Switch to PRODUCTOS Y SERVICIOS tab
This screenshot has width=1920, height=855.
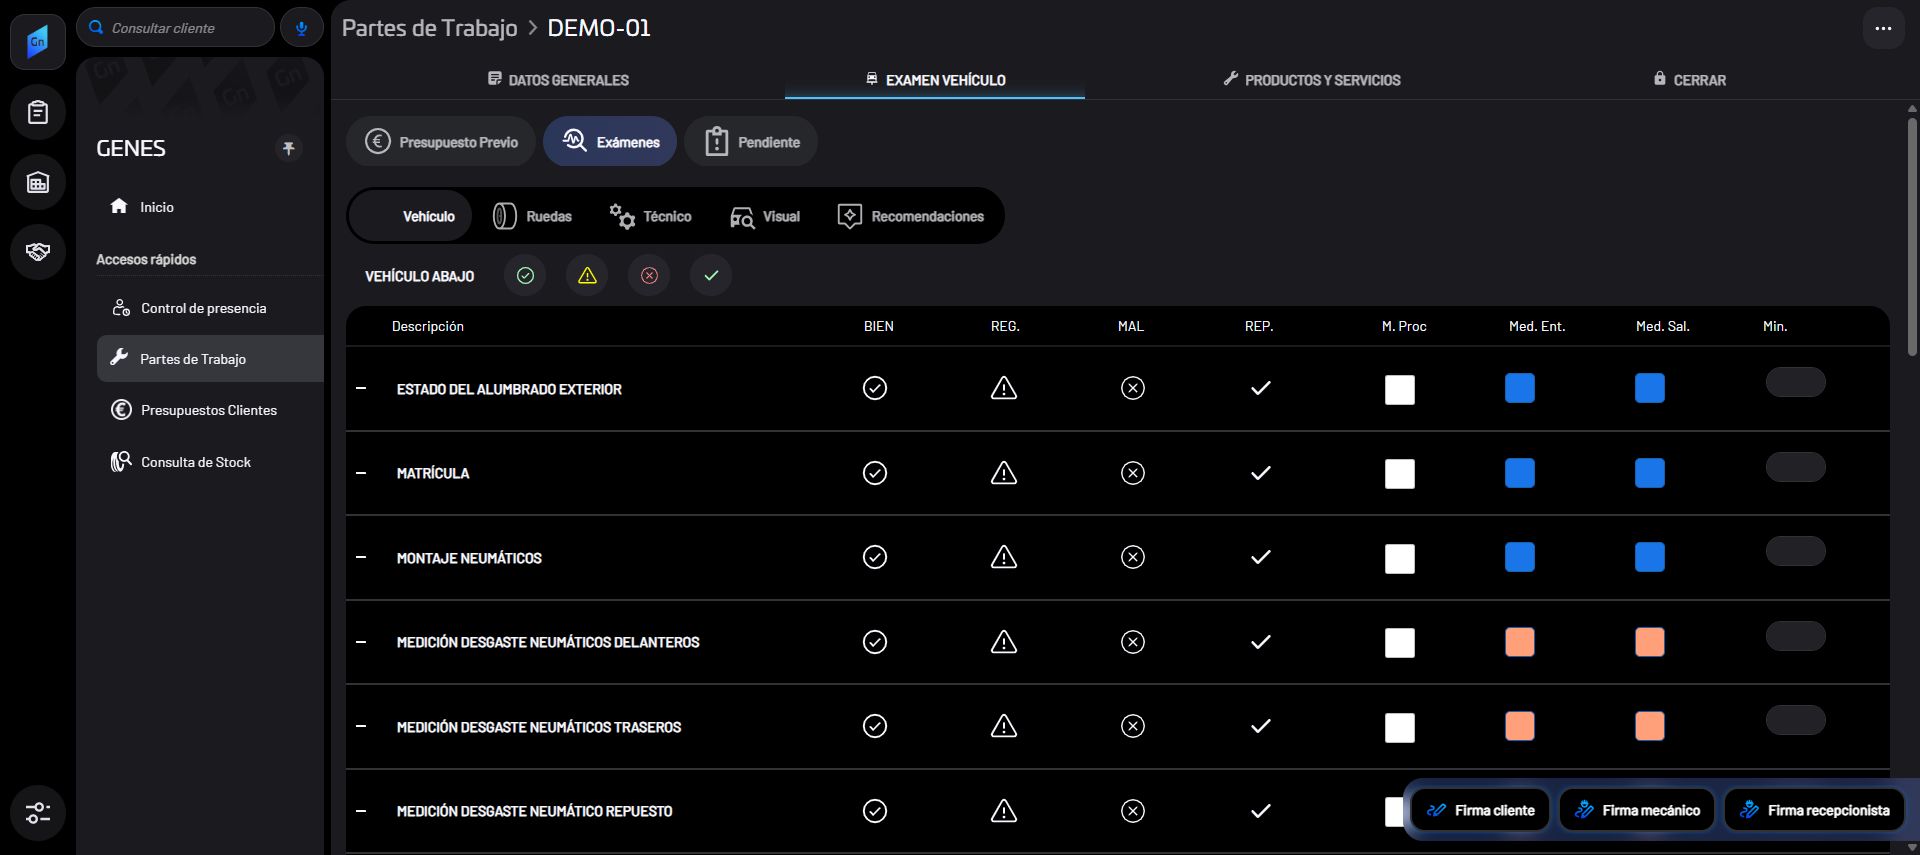tap(1312, 79)
